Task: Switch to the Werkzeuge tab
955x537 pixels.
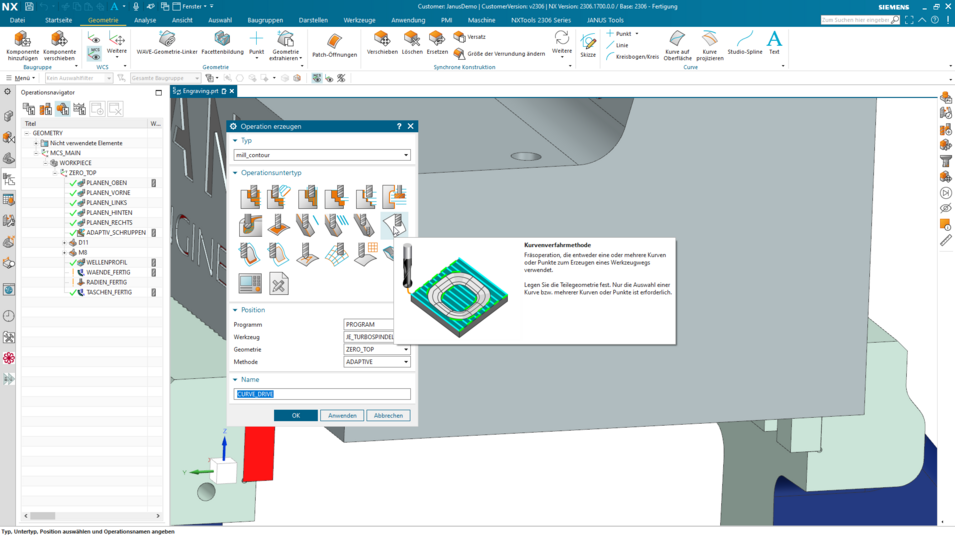Action: 359,20
